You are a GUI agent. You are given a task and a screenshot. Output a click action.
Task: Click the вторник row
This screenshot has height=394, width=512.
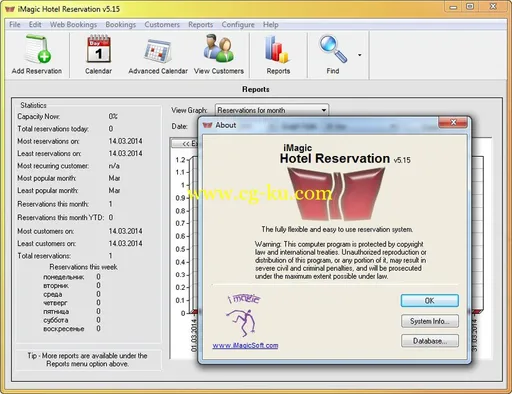(x=72, y=286)
